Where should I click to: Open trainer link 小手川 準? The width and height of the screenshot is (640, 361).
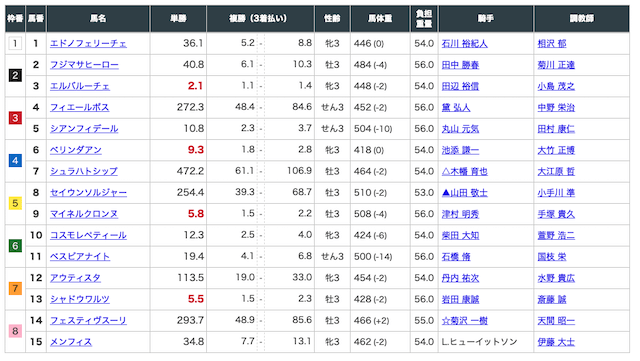click(556, 192)
